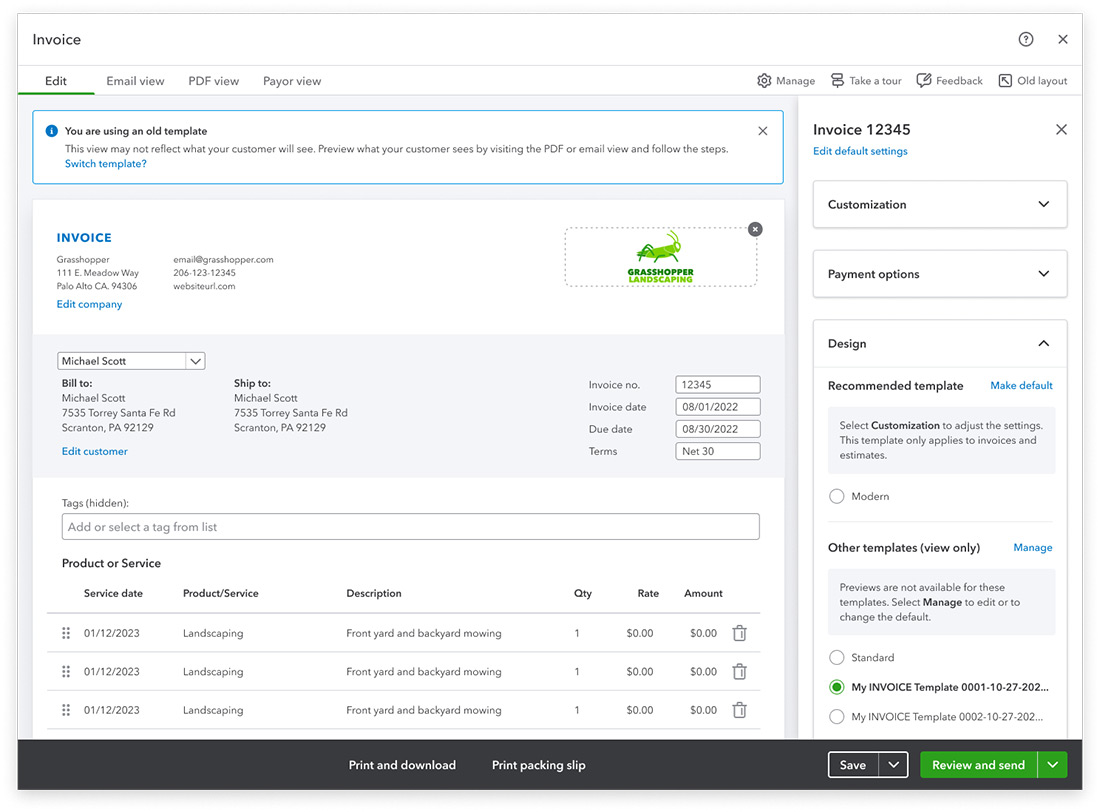The height and width of the screenshot is (812, 1100).
Task: Grab drag handle of third line item
Action: click(x=66, y=710)
